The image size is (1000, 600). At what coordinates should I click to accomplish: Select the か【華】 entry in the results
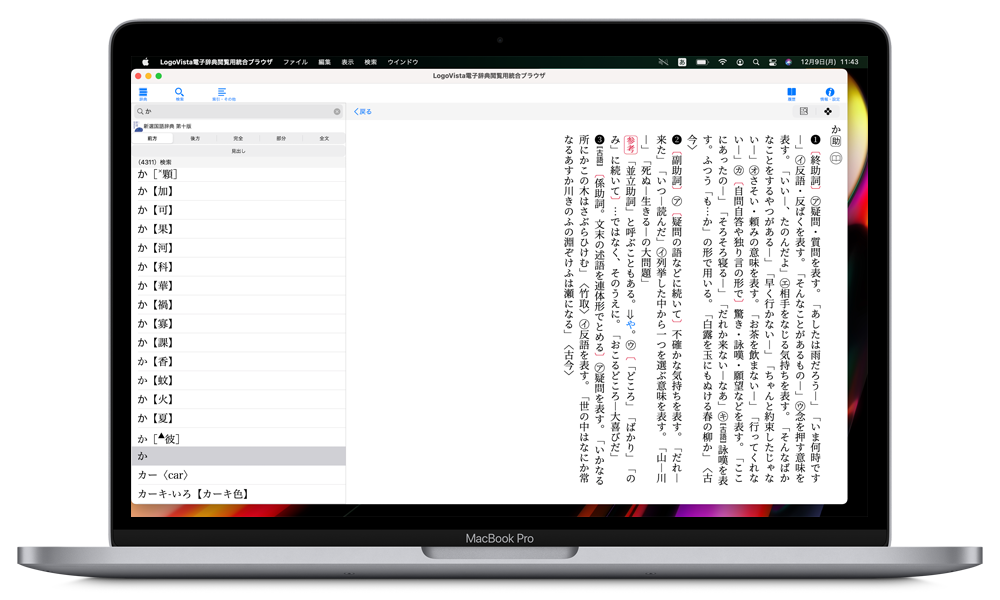(239, 286)
